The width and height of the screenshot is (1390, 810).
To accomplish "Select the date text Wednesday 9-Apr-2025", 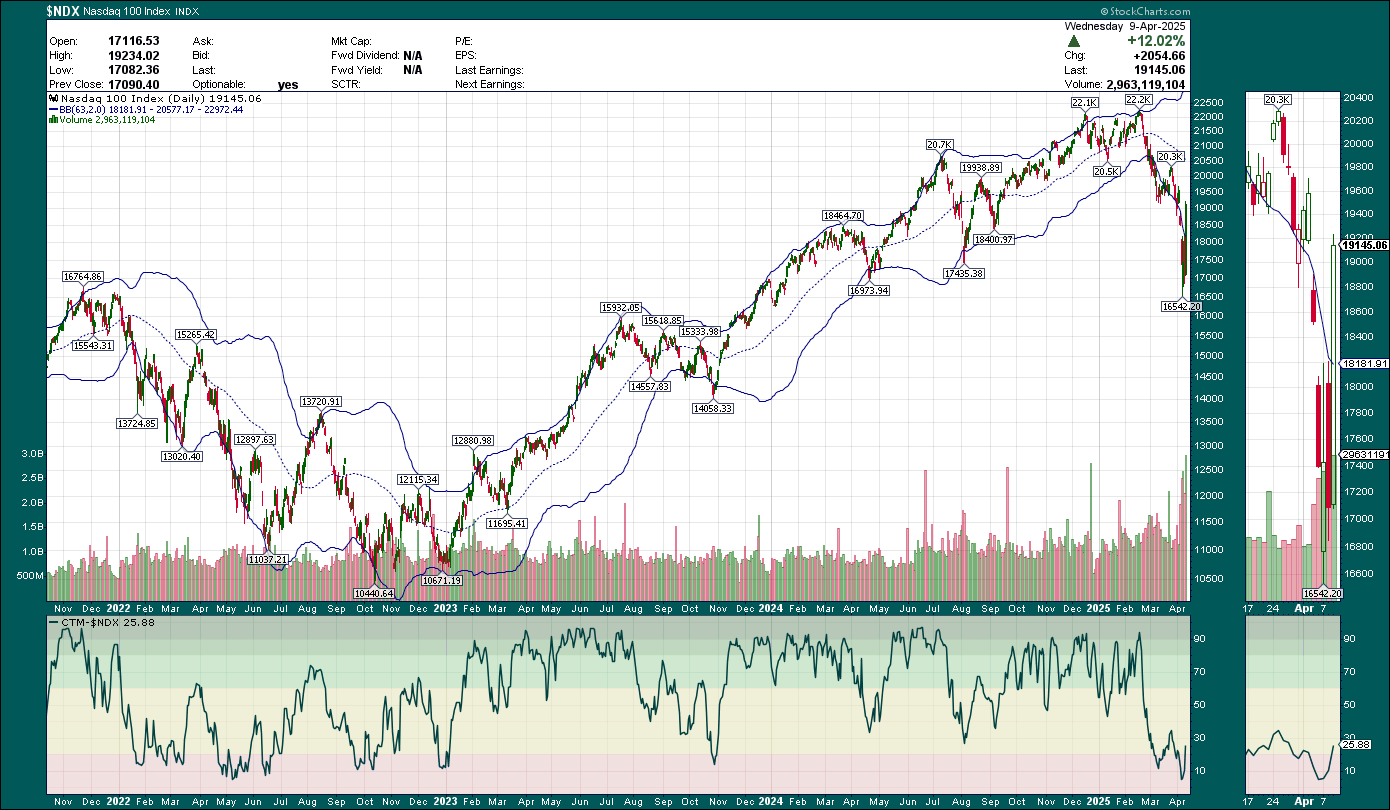I will [1123, 27].
